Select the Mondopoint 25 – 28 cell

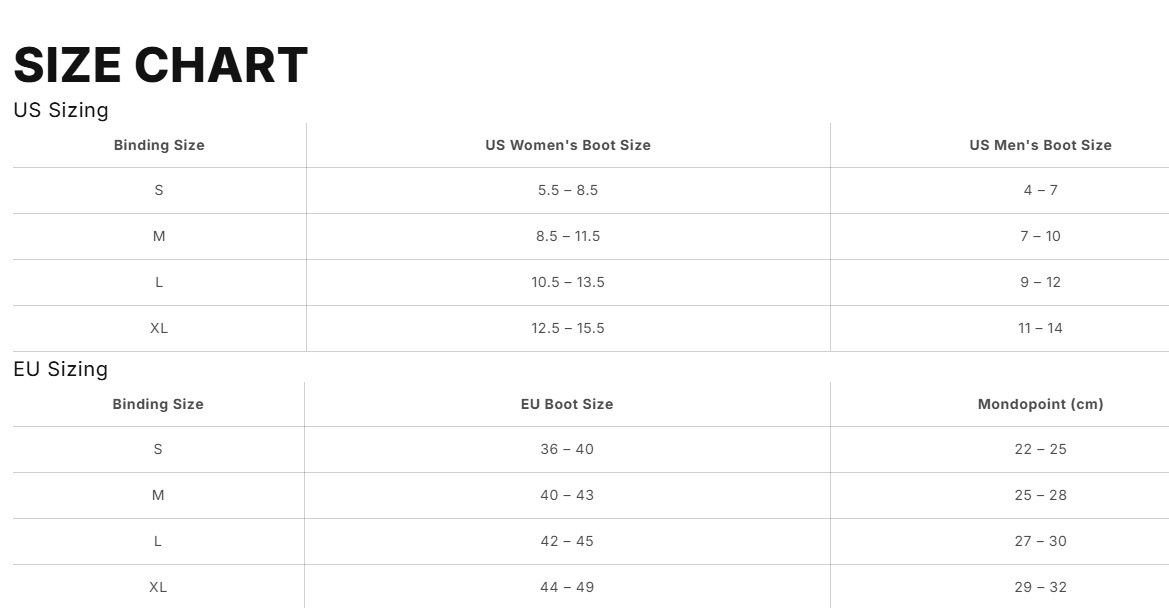[x=1040, y=495]
